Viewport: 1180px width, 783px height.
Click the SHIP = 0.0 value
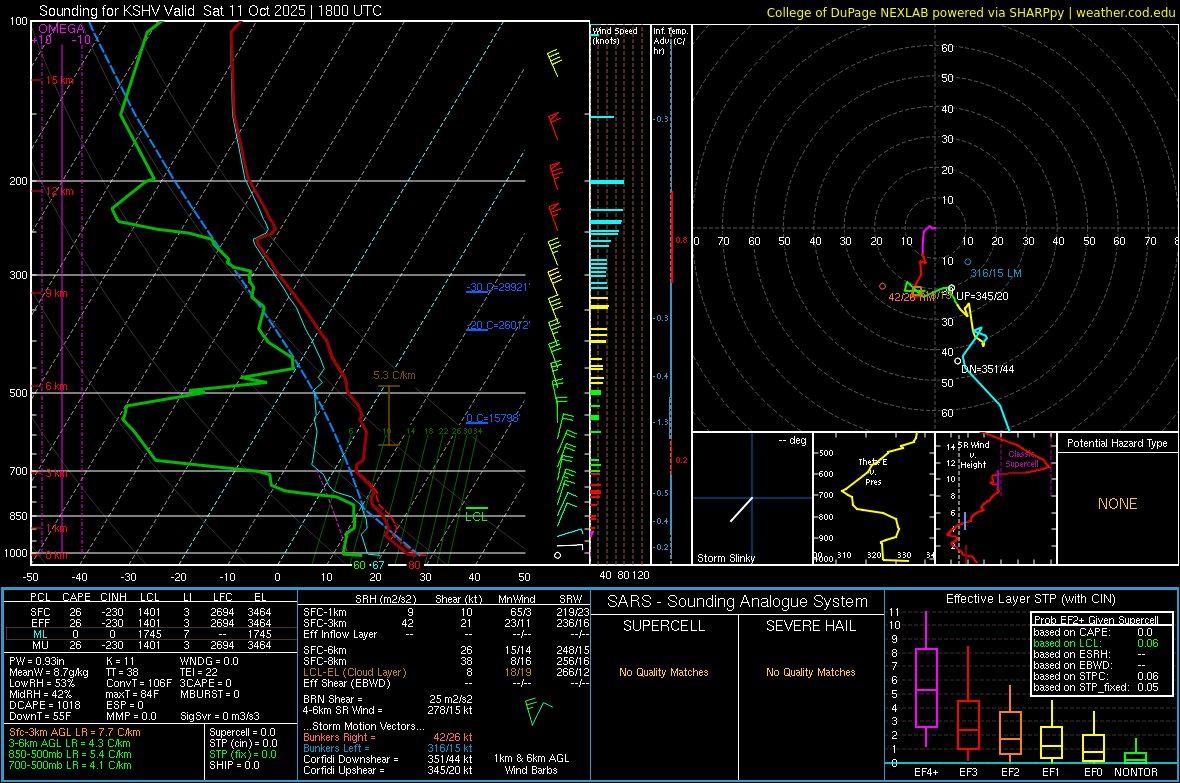(x=235, y=765)
